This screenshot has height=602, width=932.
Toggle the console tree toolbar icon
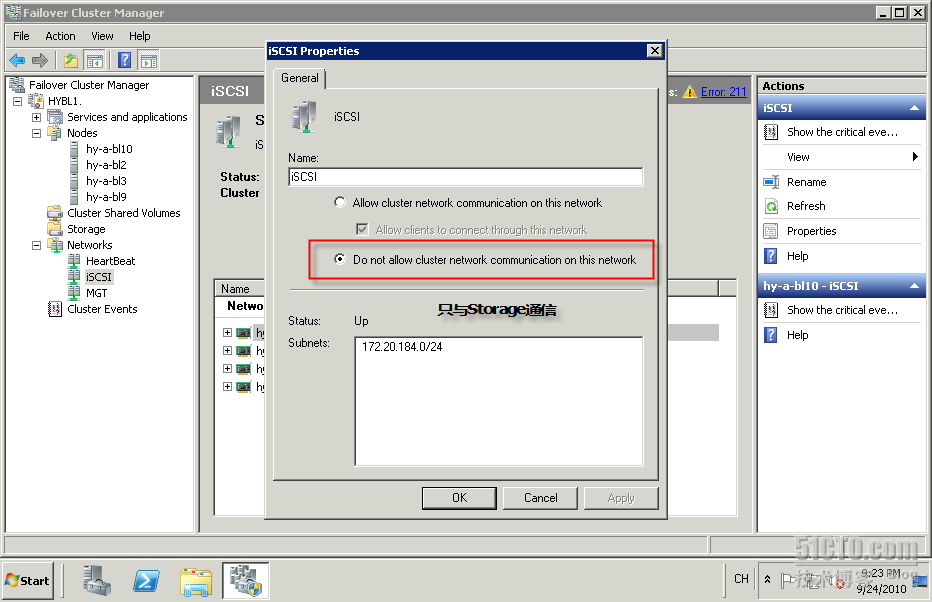click(95, 60)
